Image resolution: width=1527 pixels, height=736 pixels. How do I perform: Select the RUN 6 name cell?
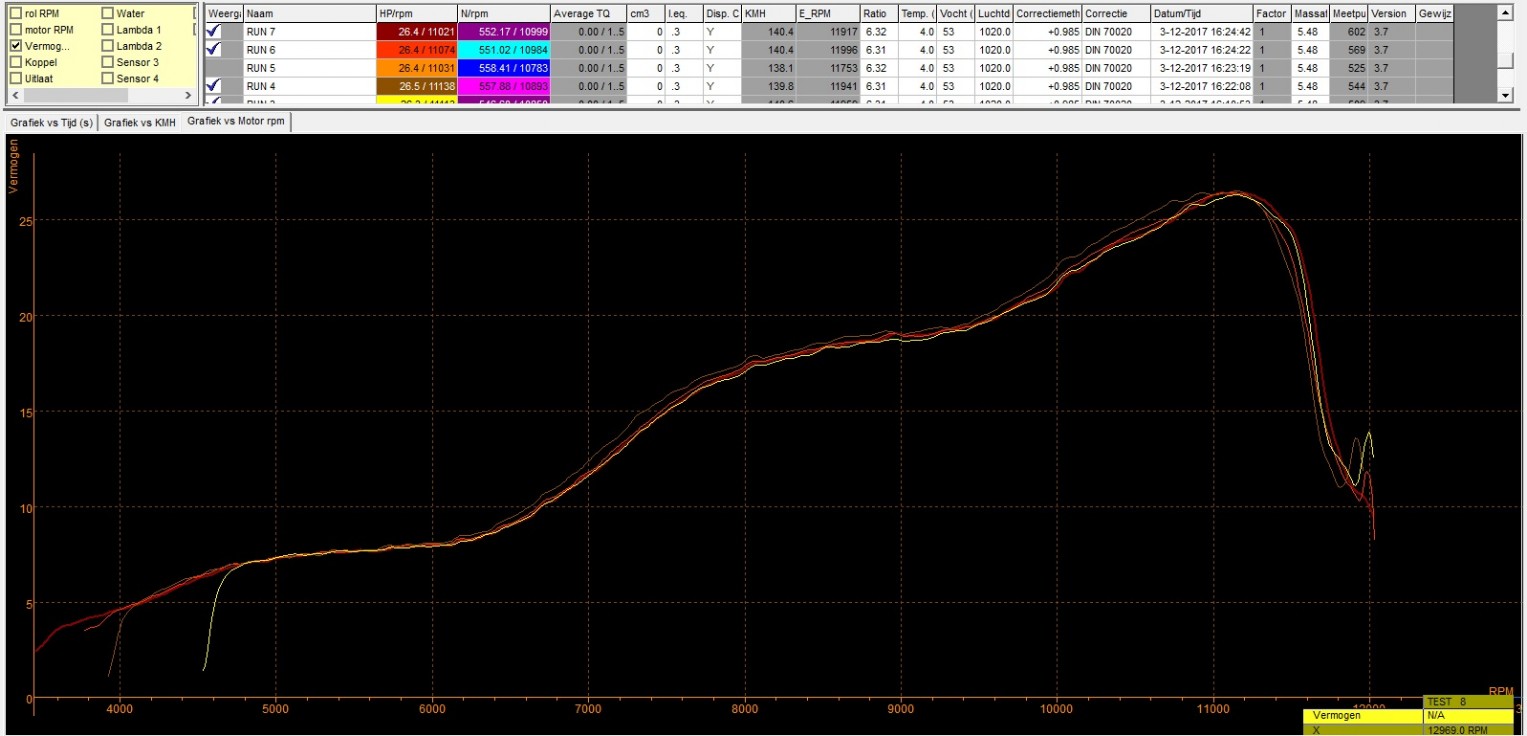coord(310,50)
